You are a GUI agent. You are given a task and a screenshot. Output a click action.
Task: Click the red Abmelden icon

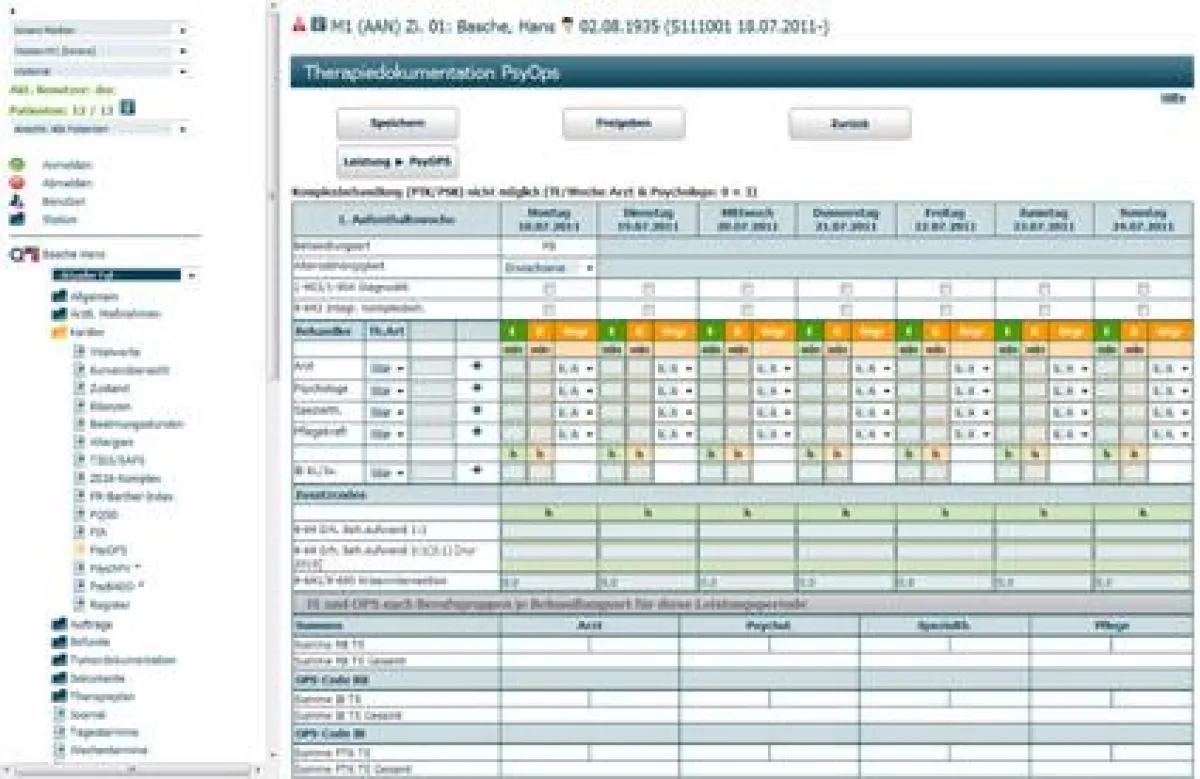point(17,183)
